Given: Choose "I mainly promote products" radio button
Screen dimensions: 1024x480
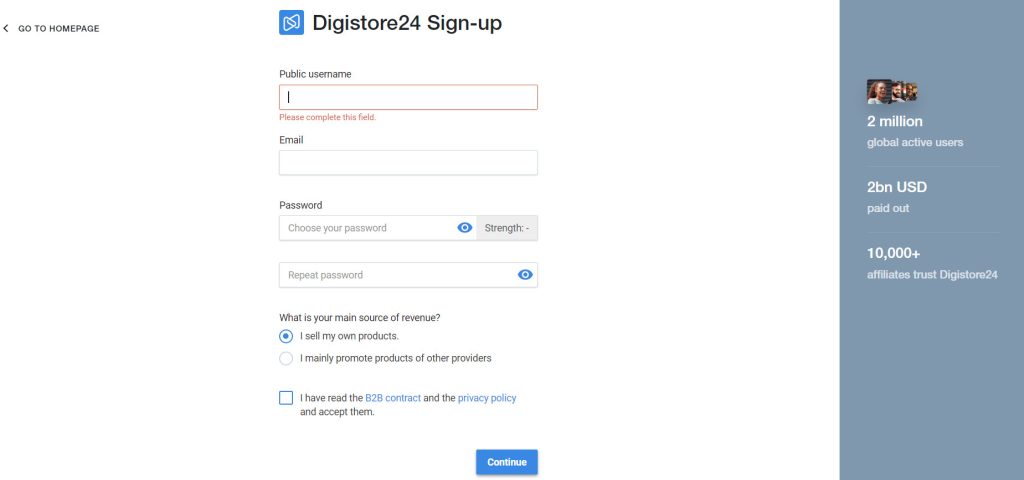Looking at the screenshot, I should pos(287,358).
